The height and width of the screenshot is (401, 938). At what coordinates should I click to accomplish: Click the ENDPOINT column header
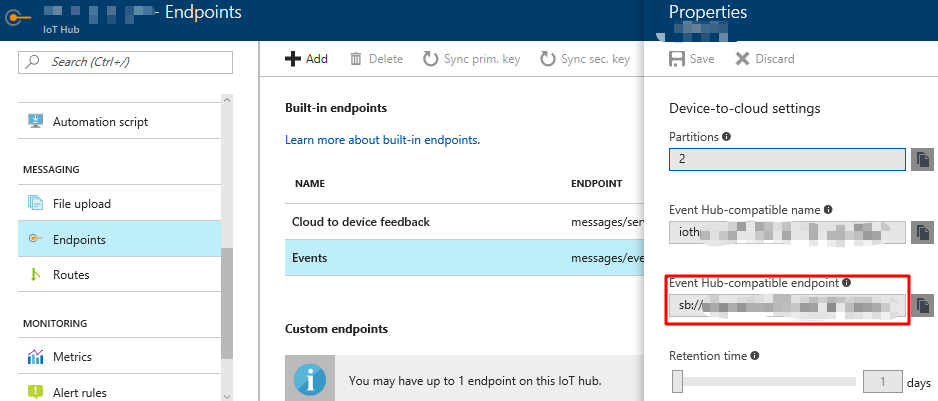[x=596, y=184]
